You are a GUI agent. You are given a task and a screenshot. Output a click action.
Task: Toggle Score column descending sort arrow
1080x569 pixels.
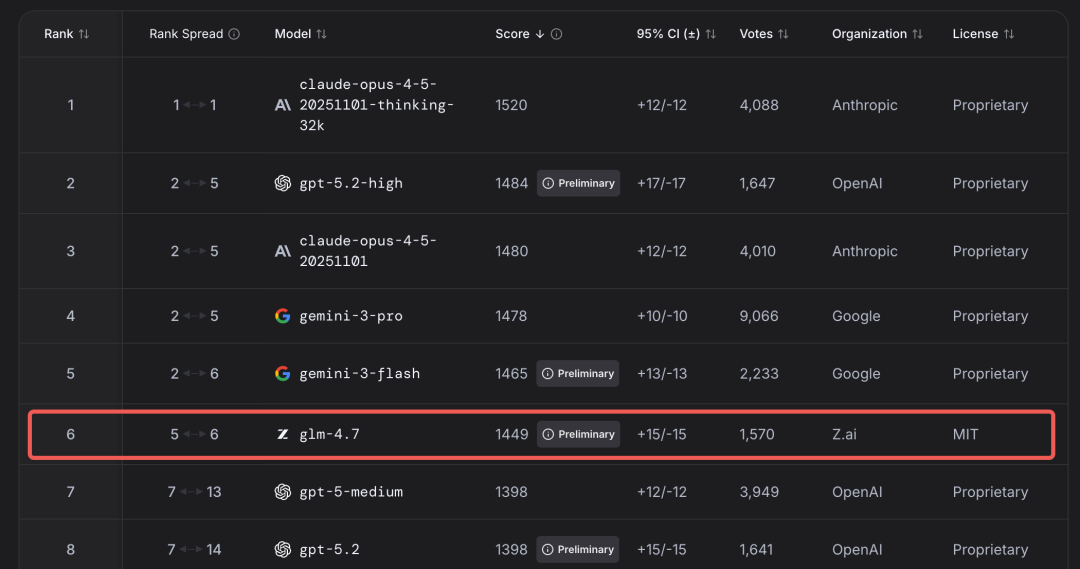(x=540, y=34)
